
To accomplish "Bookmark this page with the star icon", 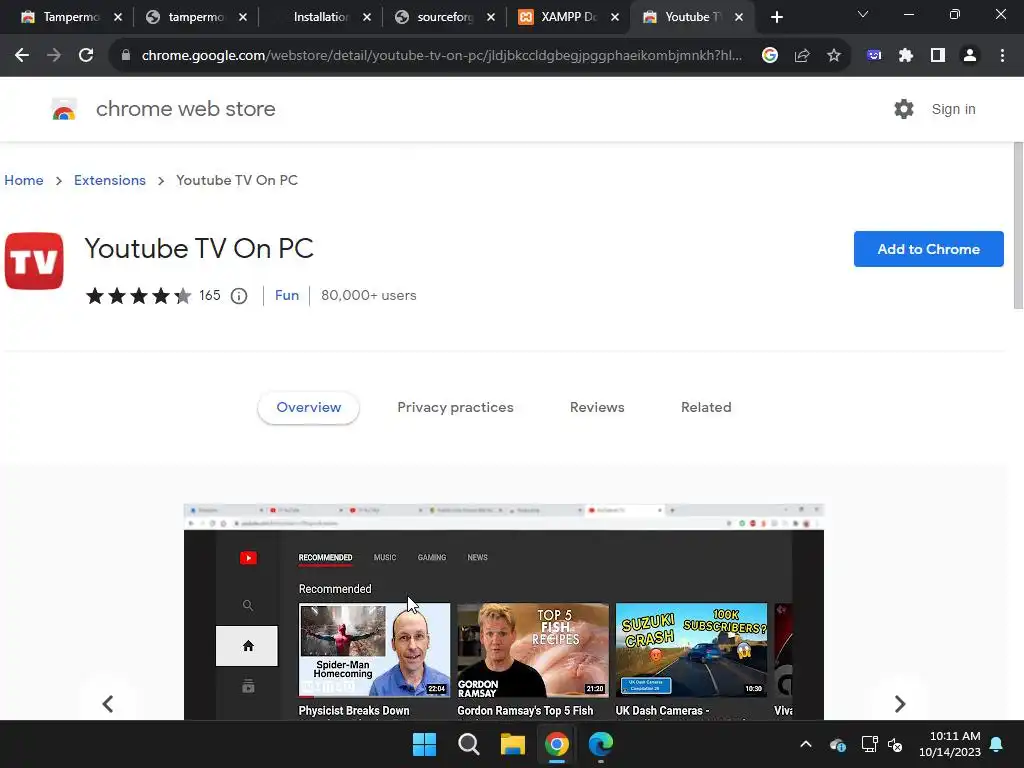I will point(834,56).
